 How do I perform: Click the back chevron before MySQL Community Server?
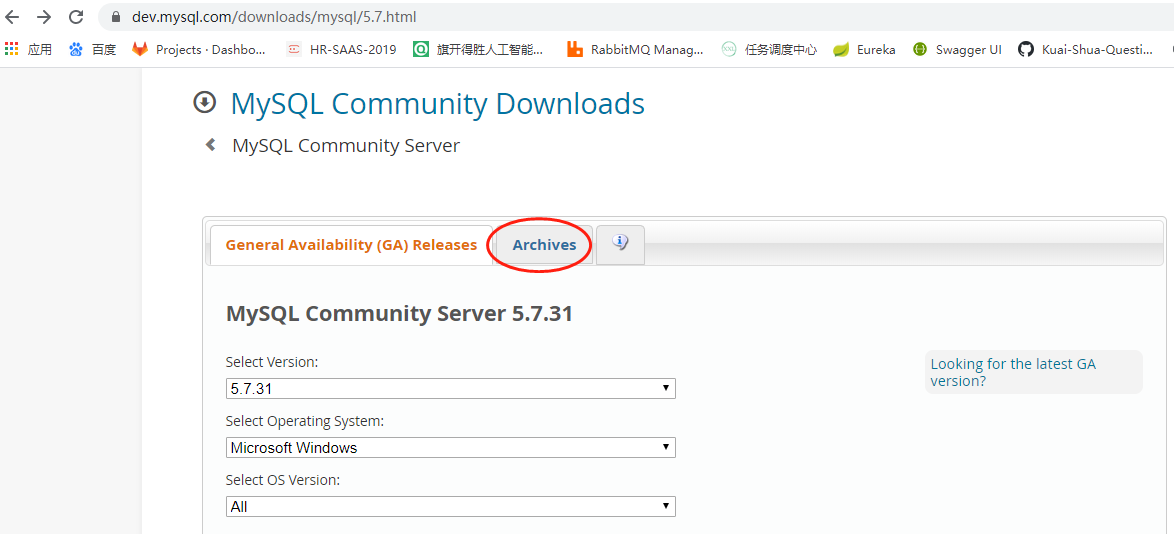210,145
